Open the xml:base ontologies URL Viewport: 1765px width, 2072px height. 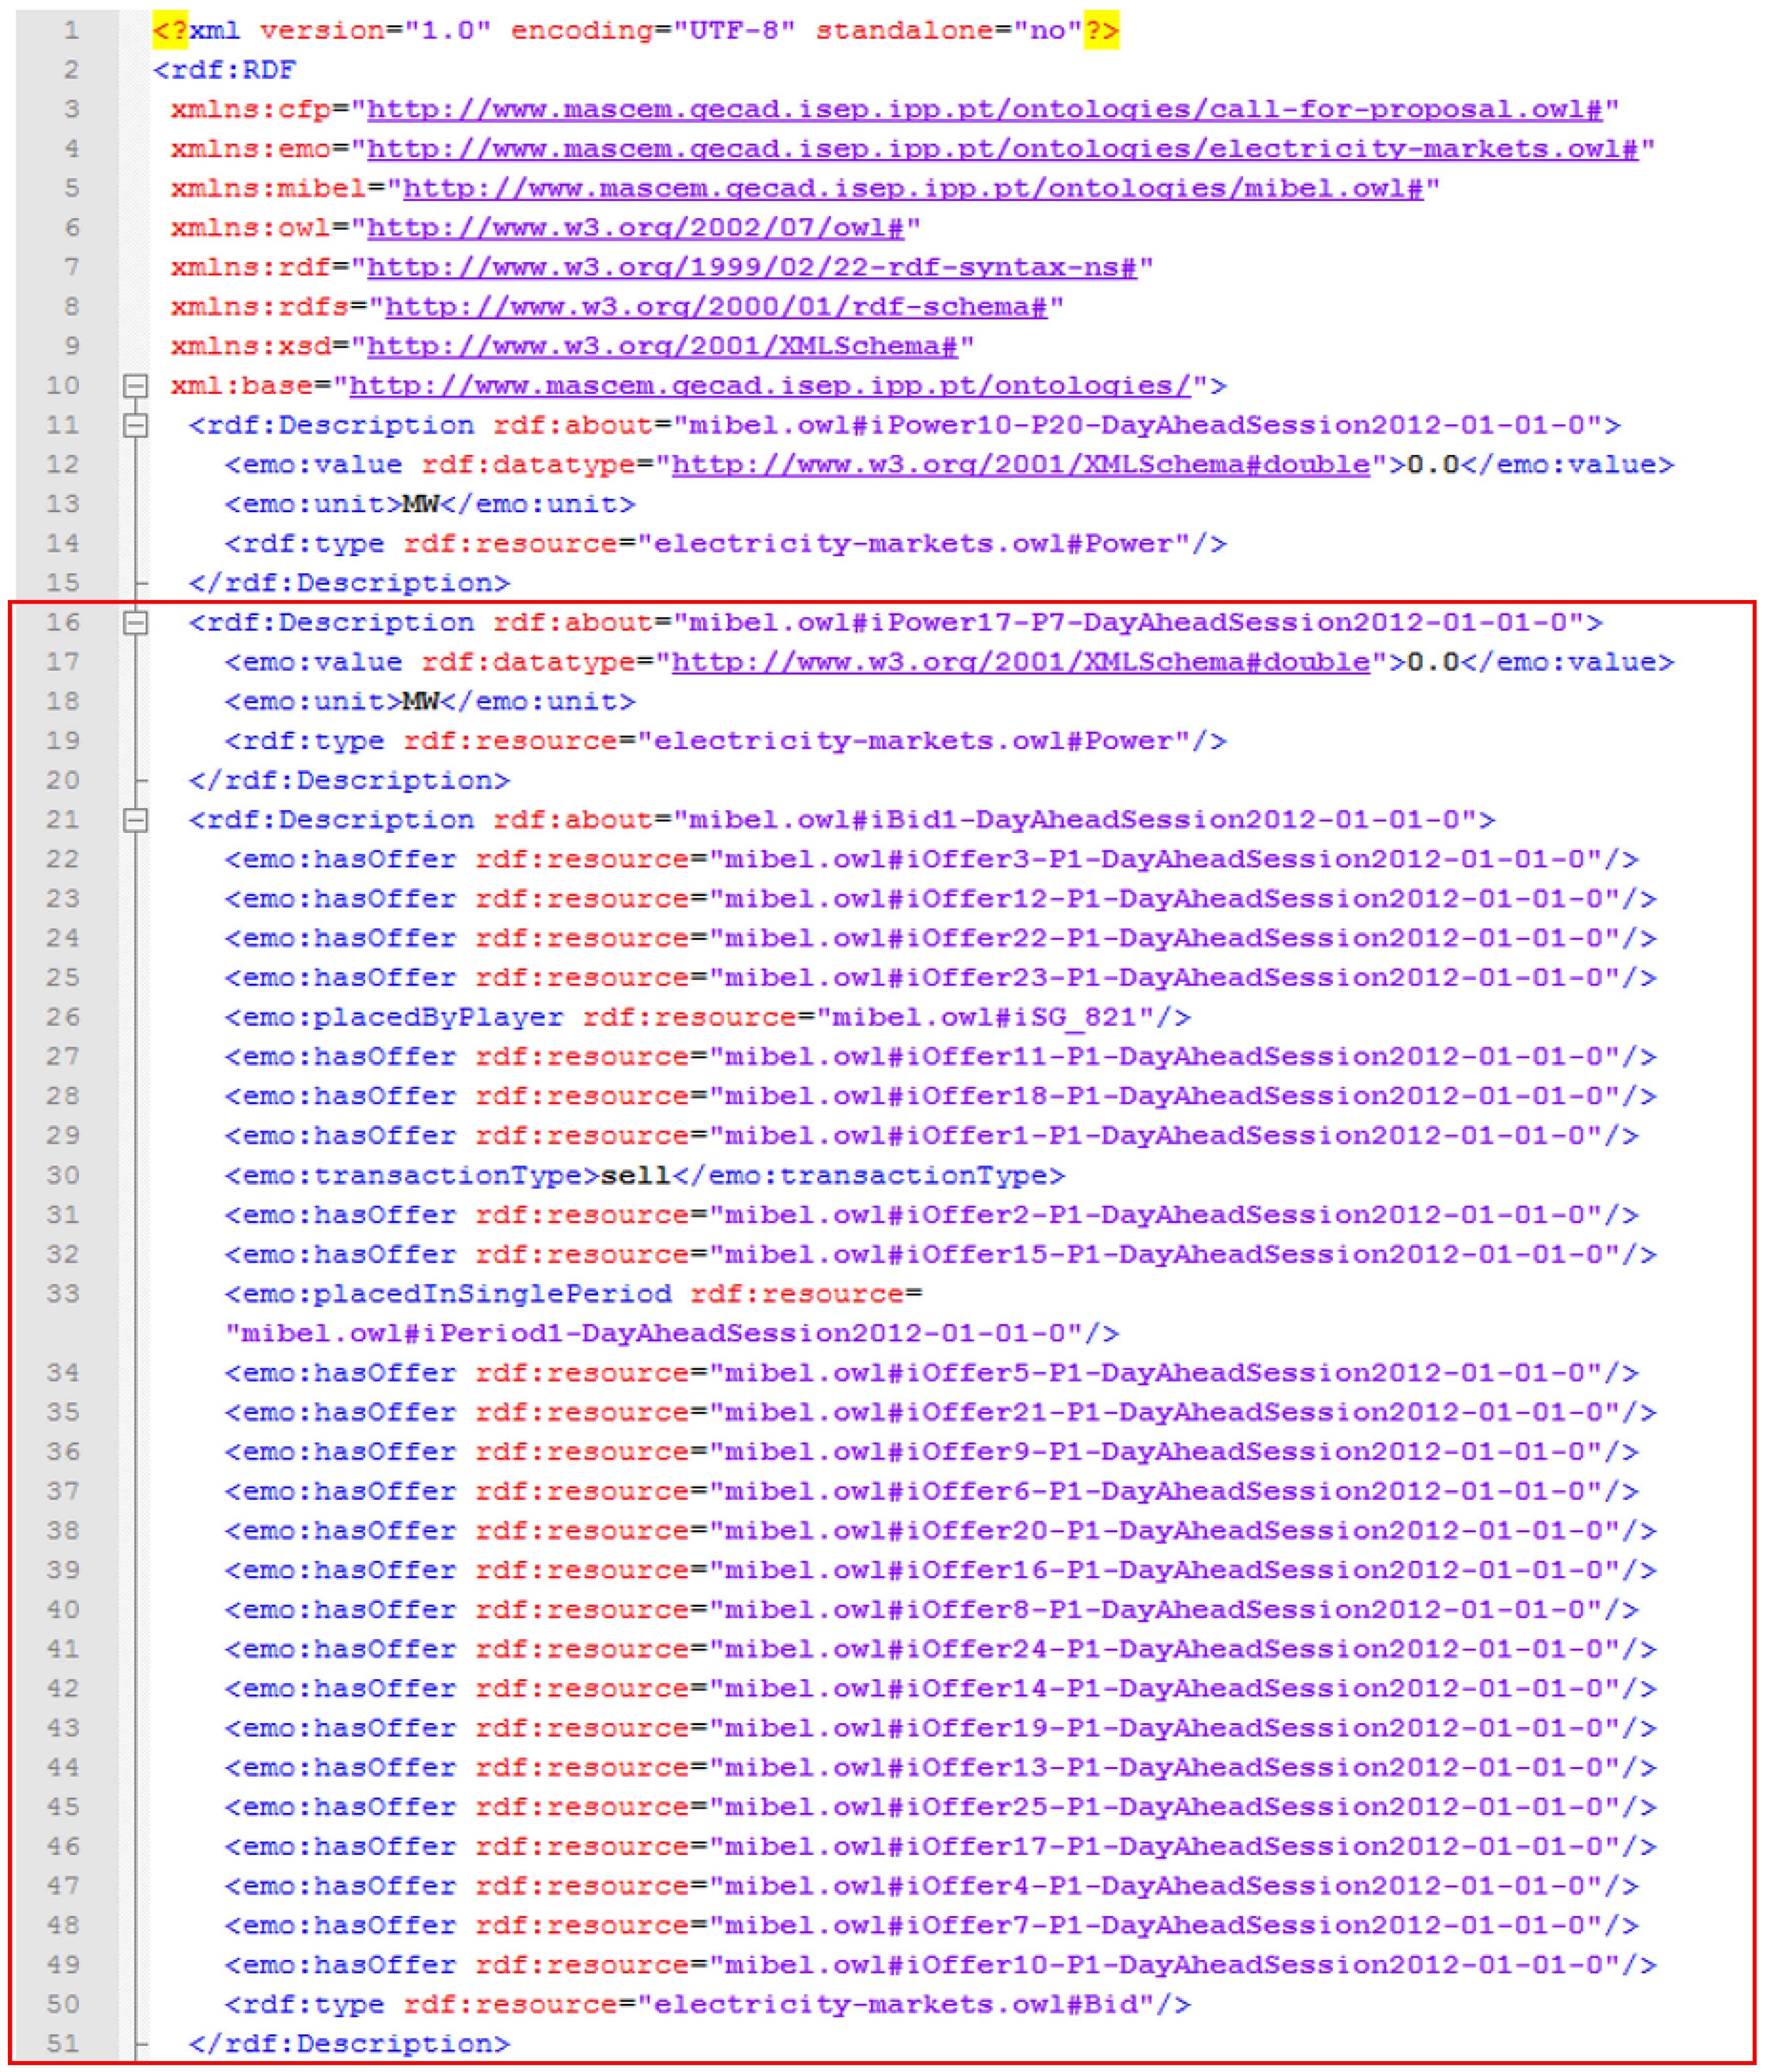(x=770, y=385)
